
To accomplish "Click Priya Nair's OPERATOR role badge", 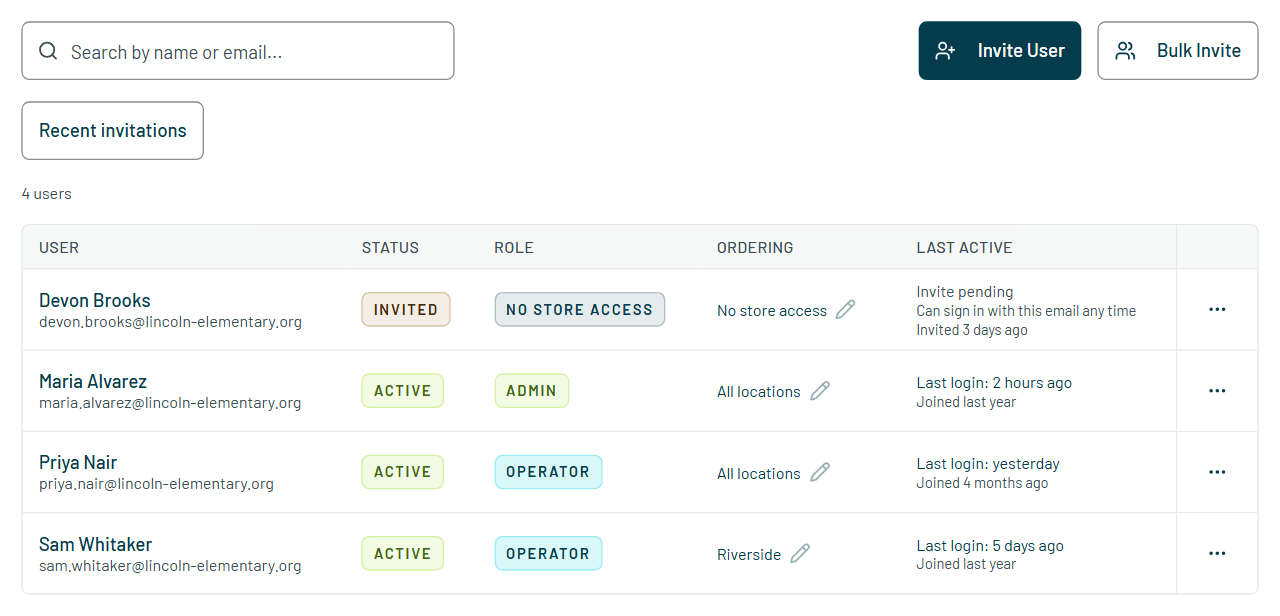I will coord(548,472).
